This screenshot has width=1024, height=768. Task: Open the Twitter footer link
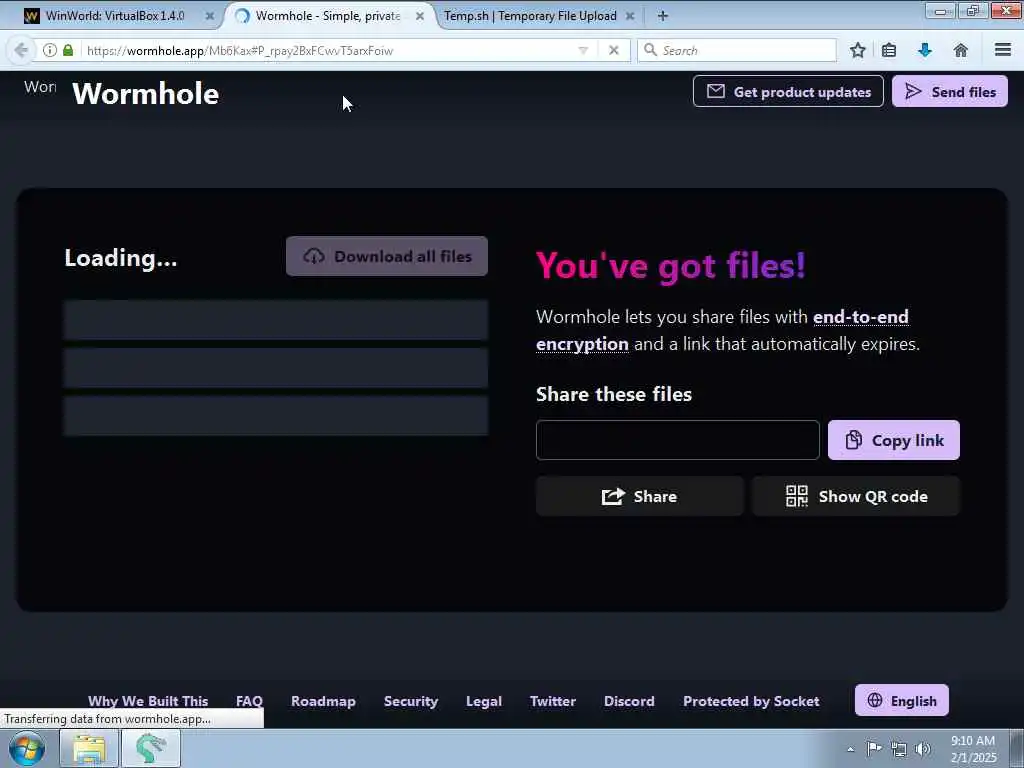[552, 701]
